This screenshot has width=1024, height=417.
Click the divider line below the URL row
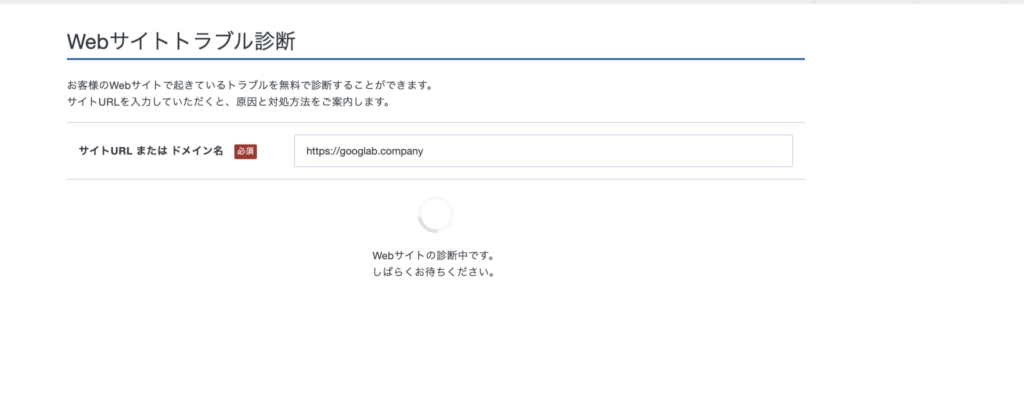click(x=435, y=180)
